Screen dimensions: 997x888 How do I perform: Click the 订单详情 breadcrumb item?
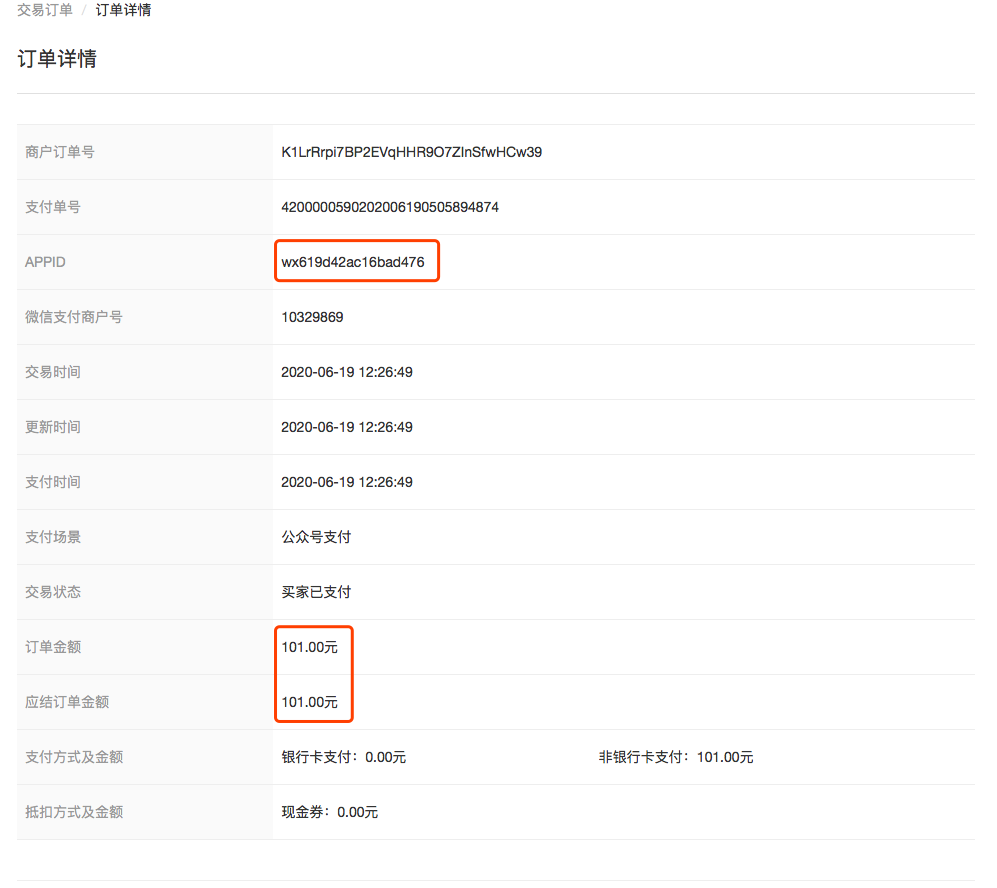click(123, 10)
